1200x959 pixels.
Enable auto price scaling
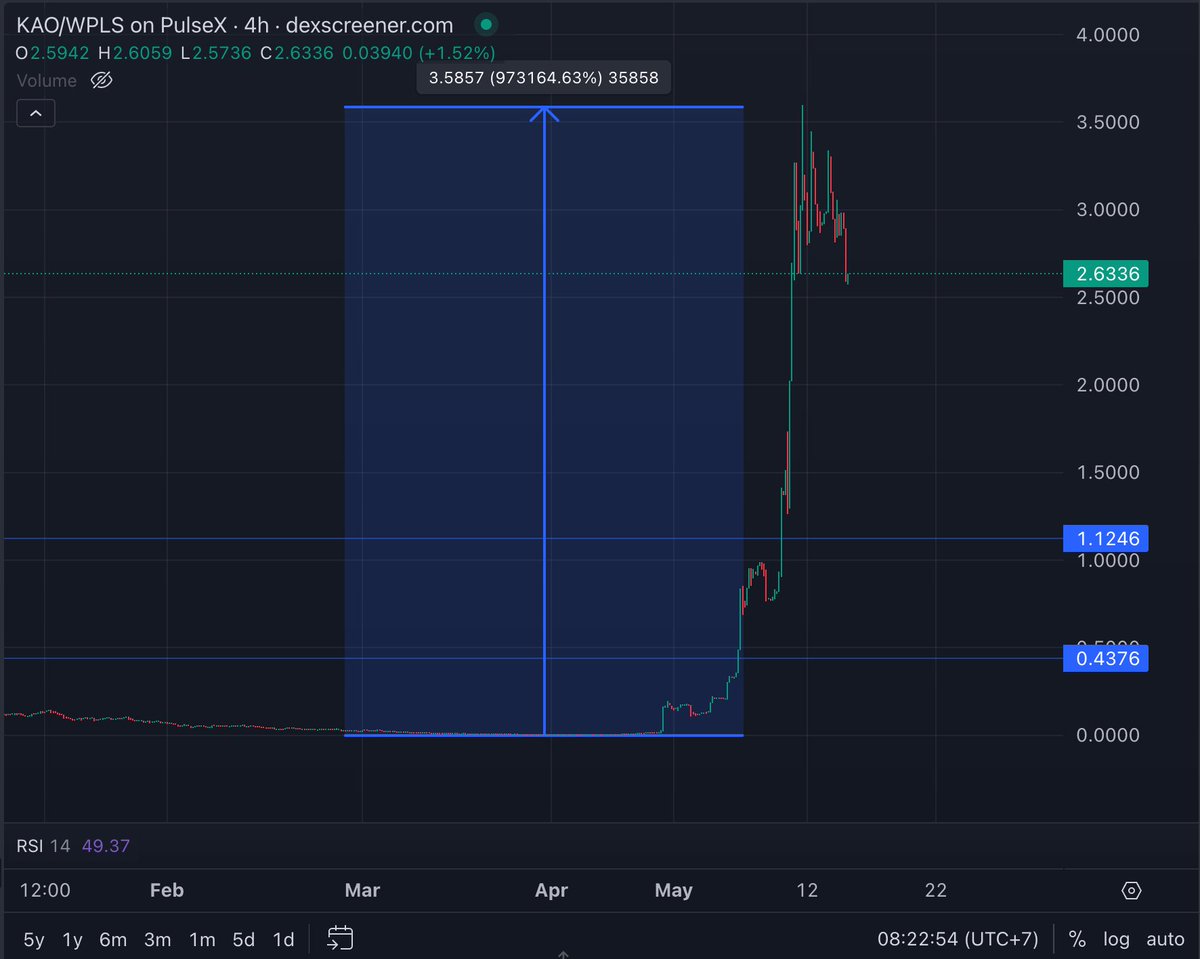(1164, 940)
